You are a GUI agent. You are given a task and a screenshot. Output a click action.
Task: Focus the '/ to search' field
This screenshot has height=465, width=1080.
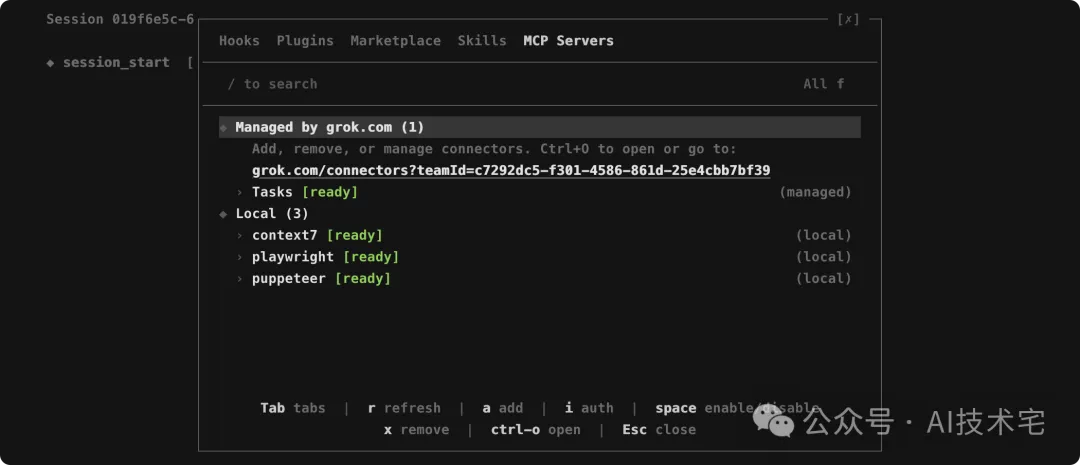272,84
